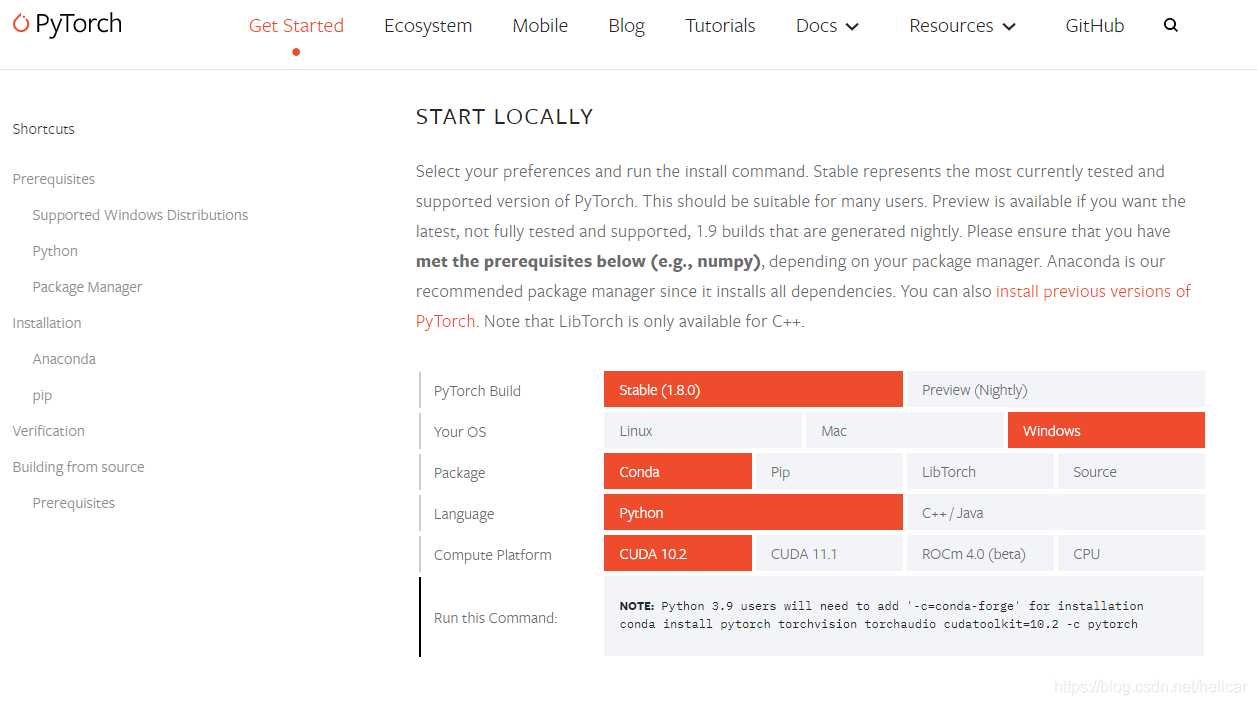Viewport: 1257px width, 705px height.
Task: Jump to Building from source section
Action: pos(78,467)
